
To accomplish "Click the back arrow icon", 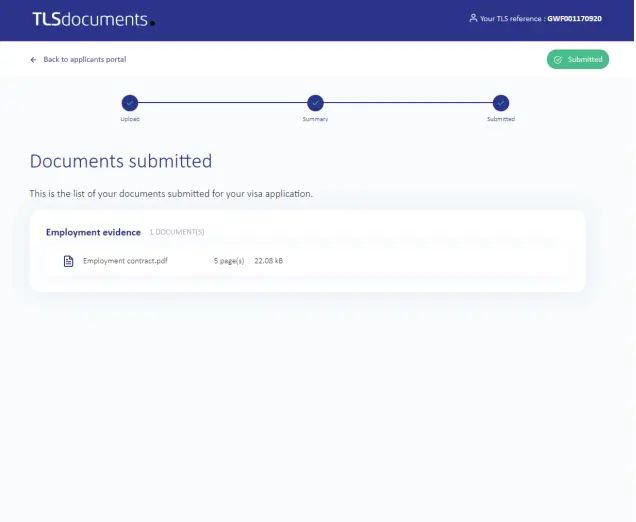I will pos(33,59).
